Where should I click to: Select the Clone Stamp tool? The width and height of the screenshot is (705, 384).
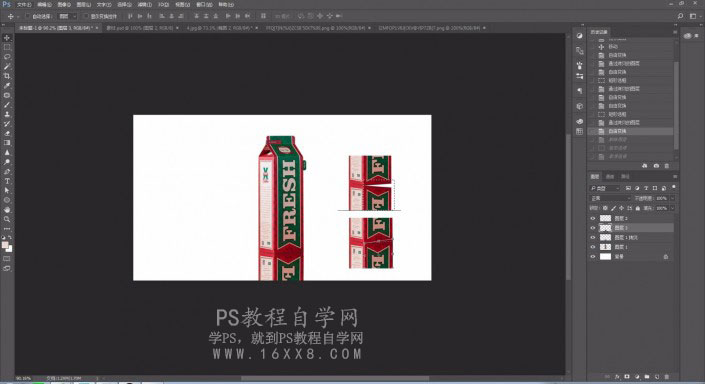7,114
